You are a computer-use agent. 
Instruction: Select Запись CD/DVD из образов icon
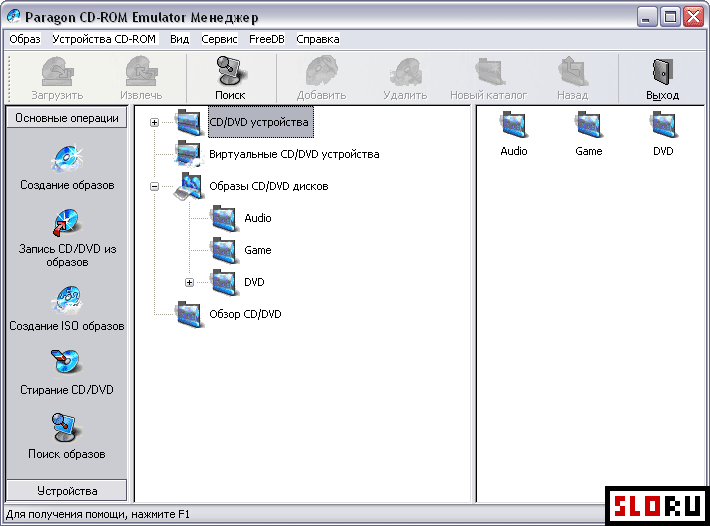(x=67, y=223)
